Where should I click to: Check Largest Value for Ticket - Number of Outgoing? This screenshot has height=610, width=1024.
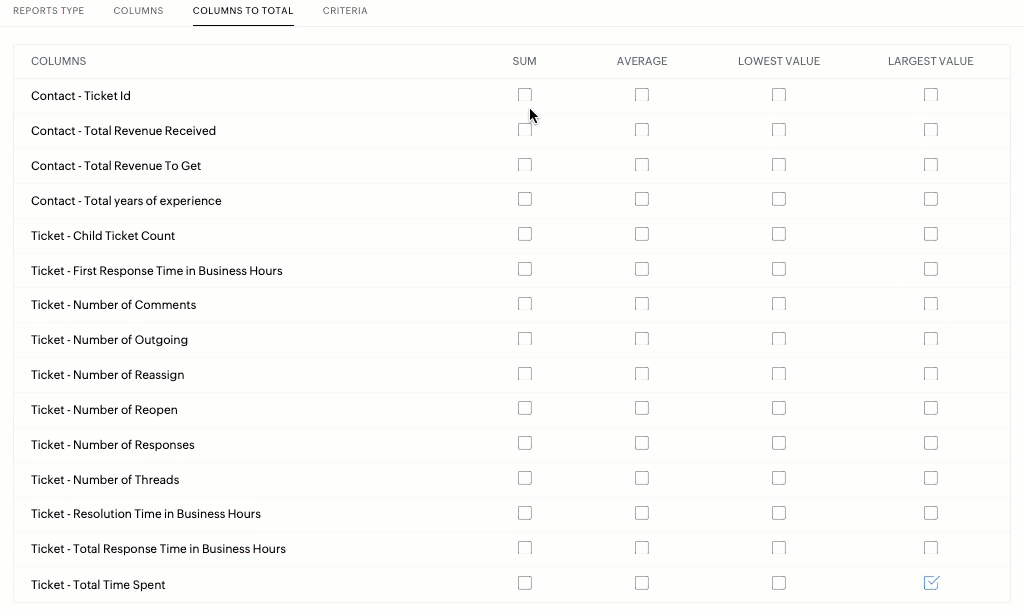pos(931,339)
